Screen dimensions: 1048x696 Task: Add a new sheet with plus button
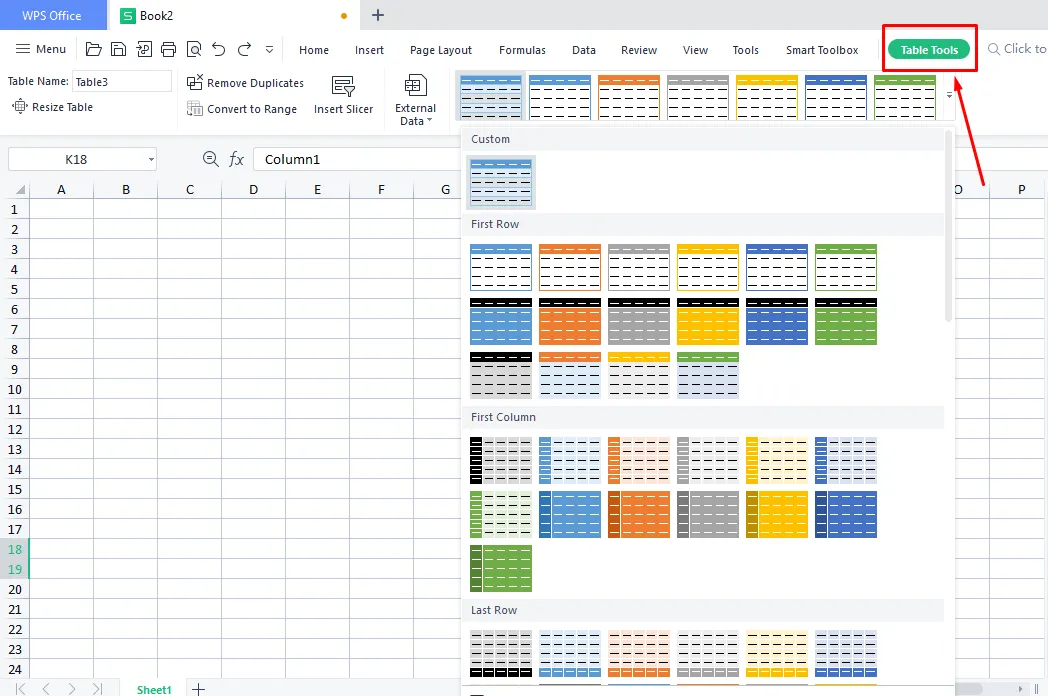(x=198, y=689)
